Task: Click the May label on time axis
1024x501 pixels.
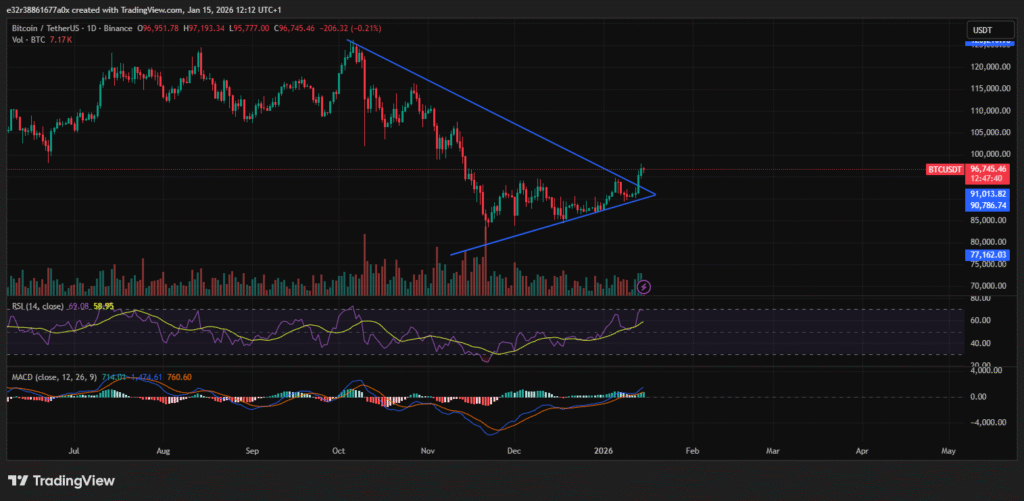Action: [949, 451]
